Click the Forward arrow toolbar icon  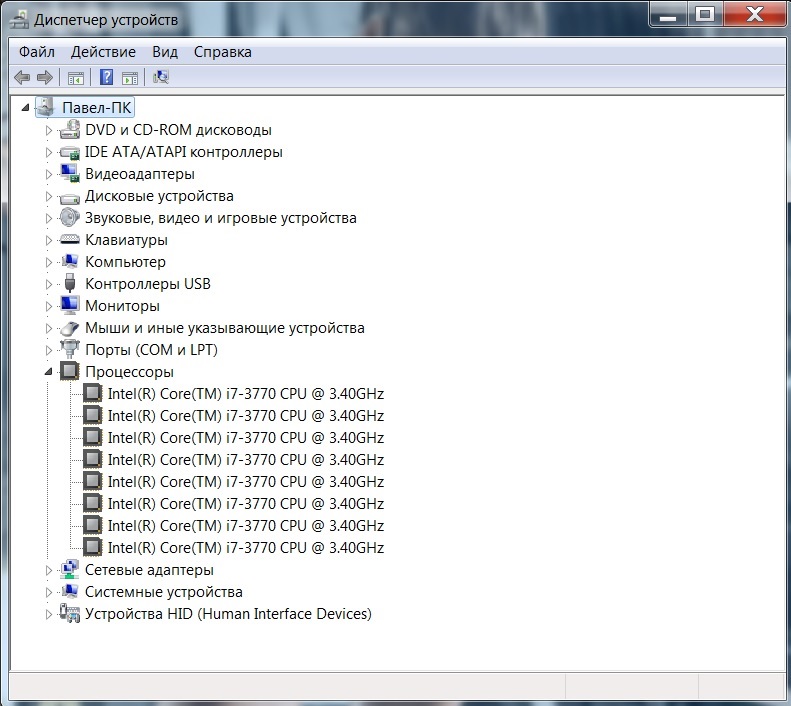[45, 78]
